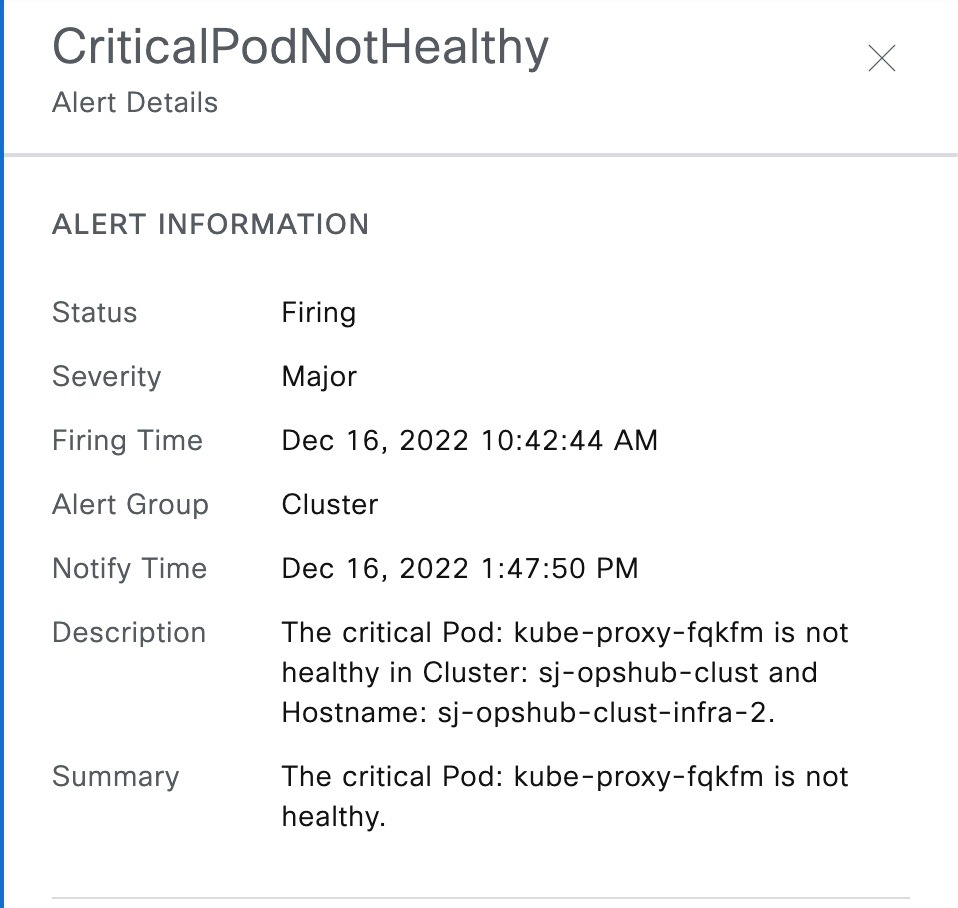
Task: Click the Description field label
Action: click(128, 632)
